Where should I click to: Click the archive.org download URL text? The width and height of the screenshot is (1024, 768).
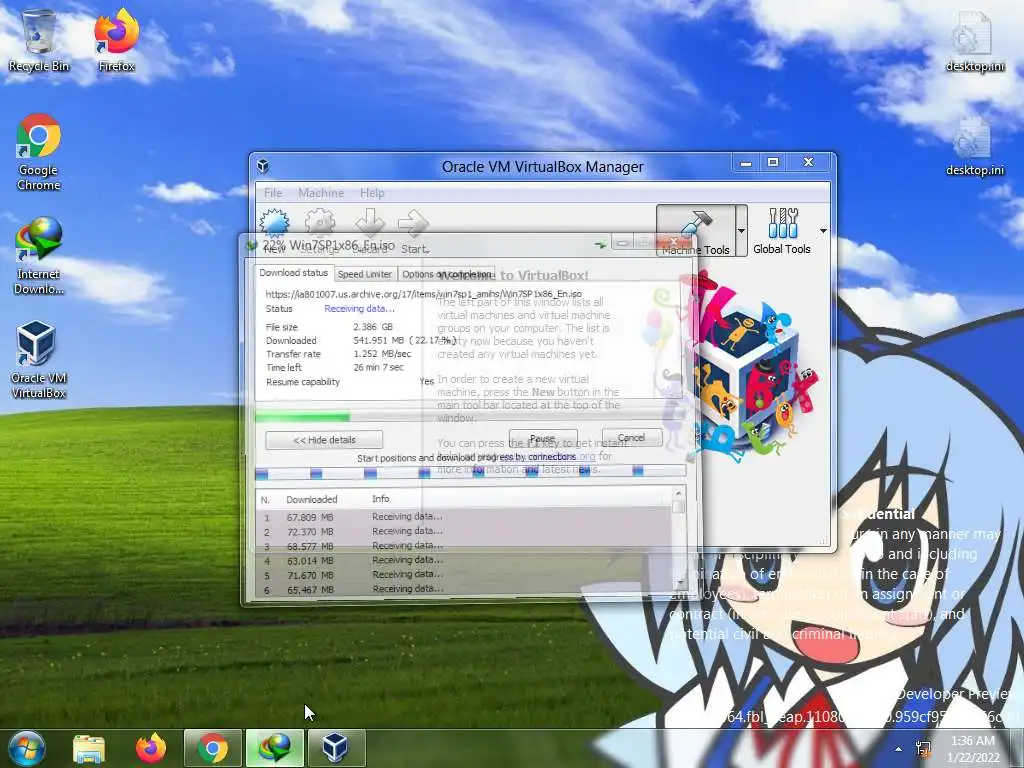pyautogui.click(x=424, y=294)
